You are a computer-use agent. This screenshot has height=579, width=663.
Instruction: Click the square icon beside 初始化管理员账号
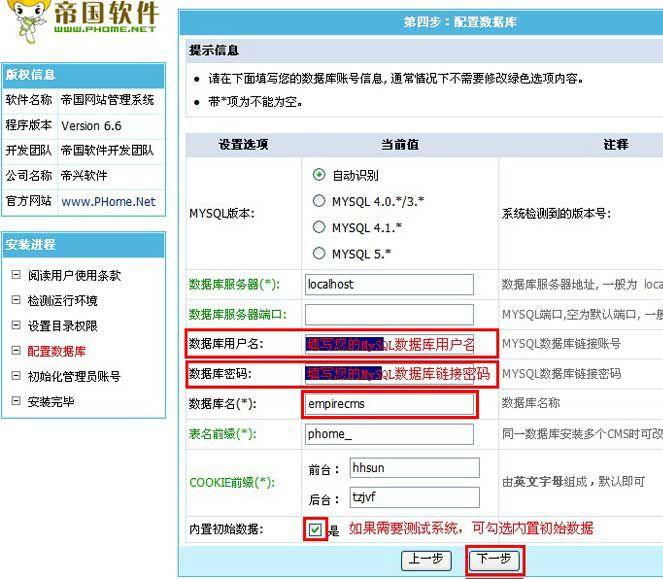coord(16,376)
